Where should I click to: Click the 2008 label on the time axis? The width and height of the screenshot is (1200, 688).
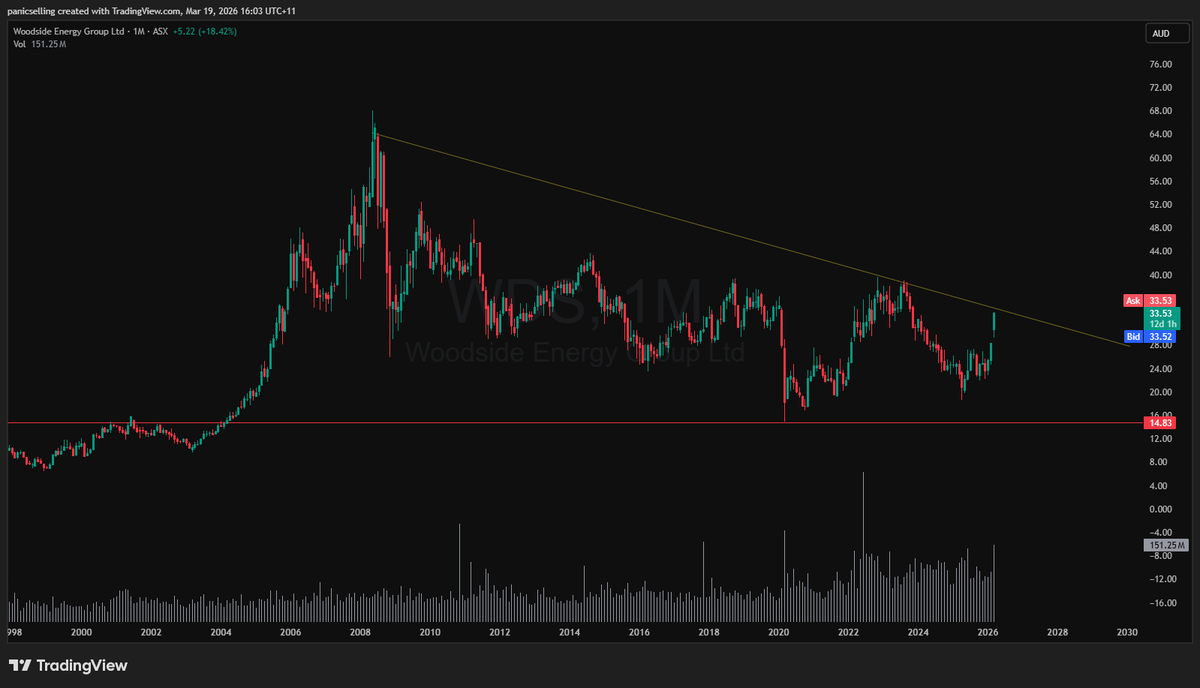click(360, 632)
